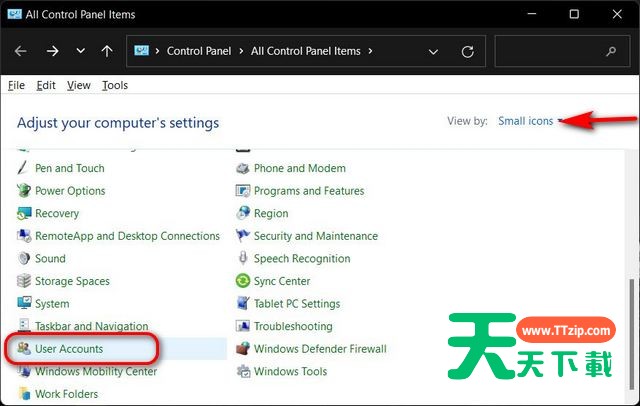Open the View menu

pos(79,85)
